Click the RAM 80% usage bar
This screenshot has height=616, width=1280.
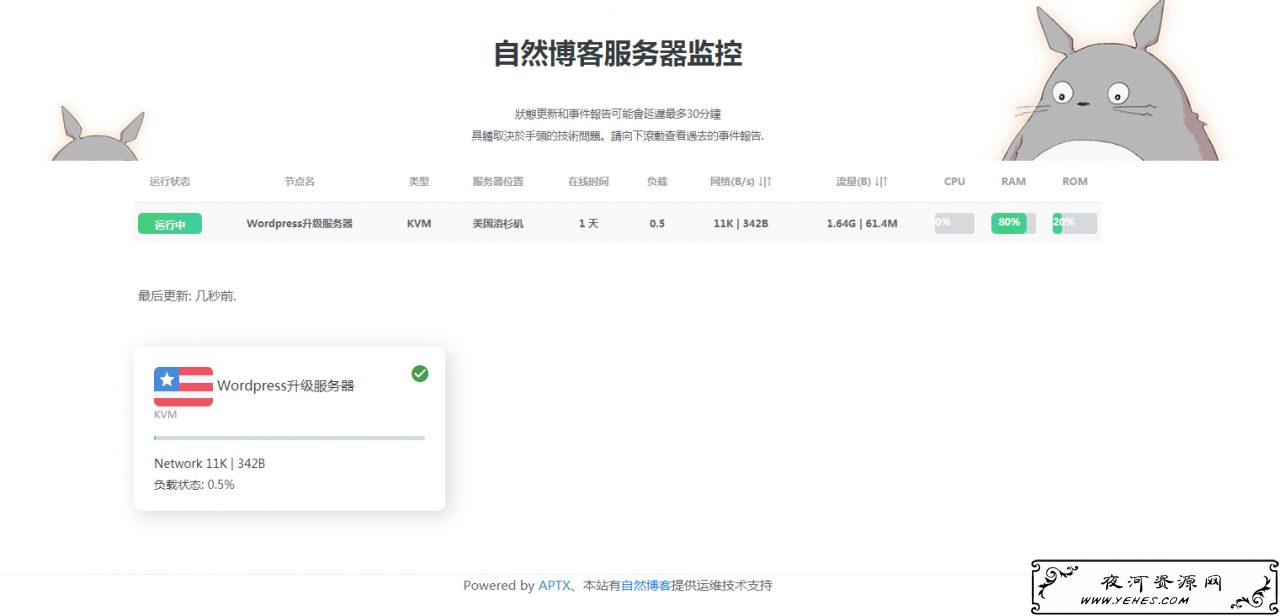[1013, 223]
